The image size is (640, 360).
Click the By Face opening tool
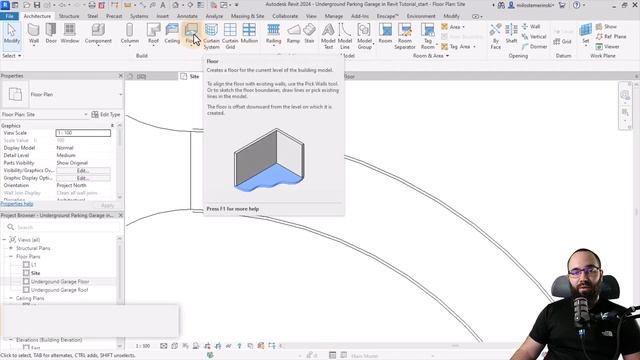pos(496,36)
